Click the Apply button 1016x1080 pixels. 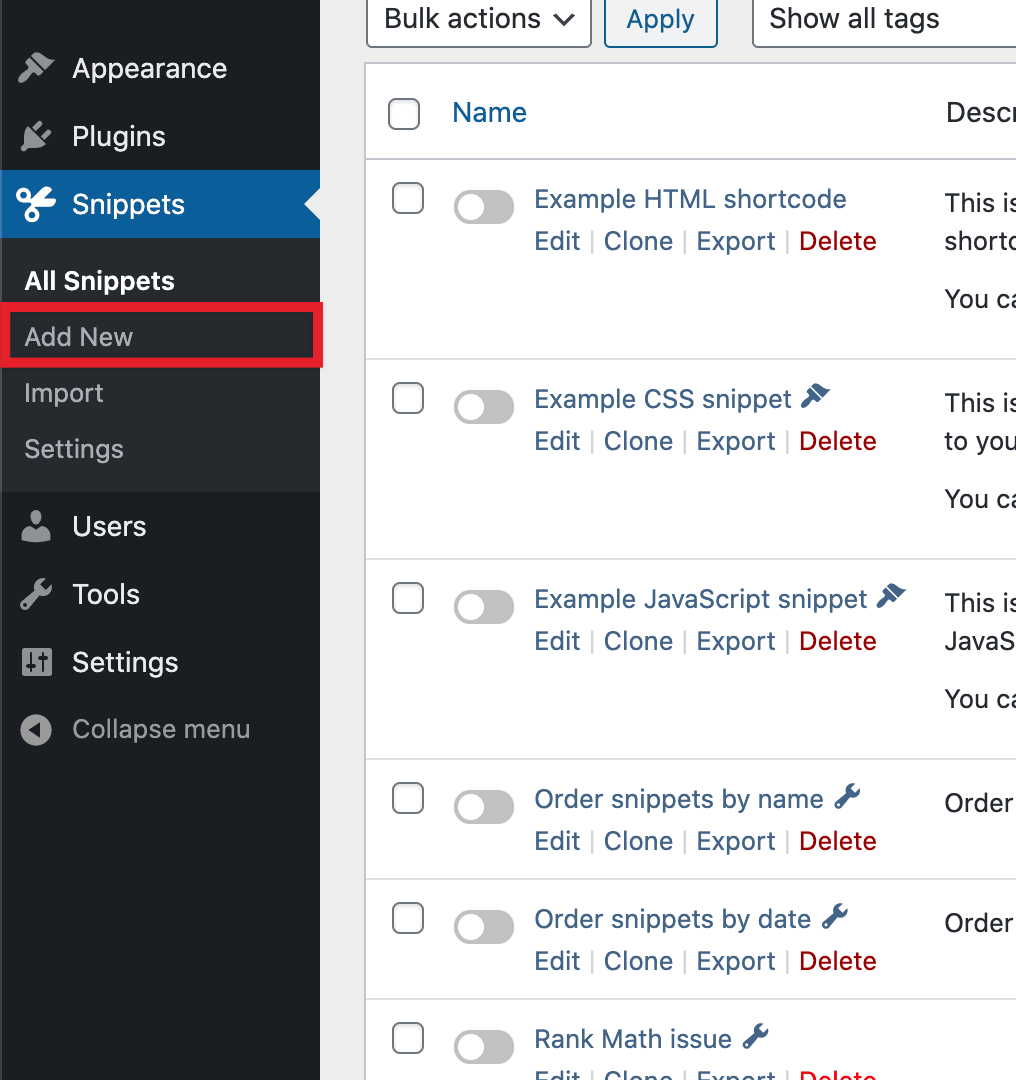click(661, 19)
